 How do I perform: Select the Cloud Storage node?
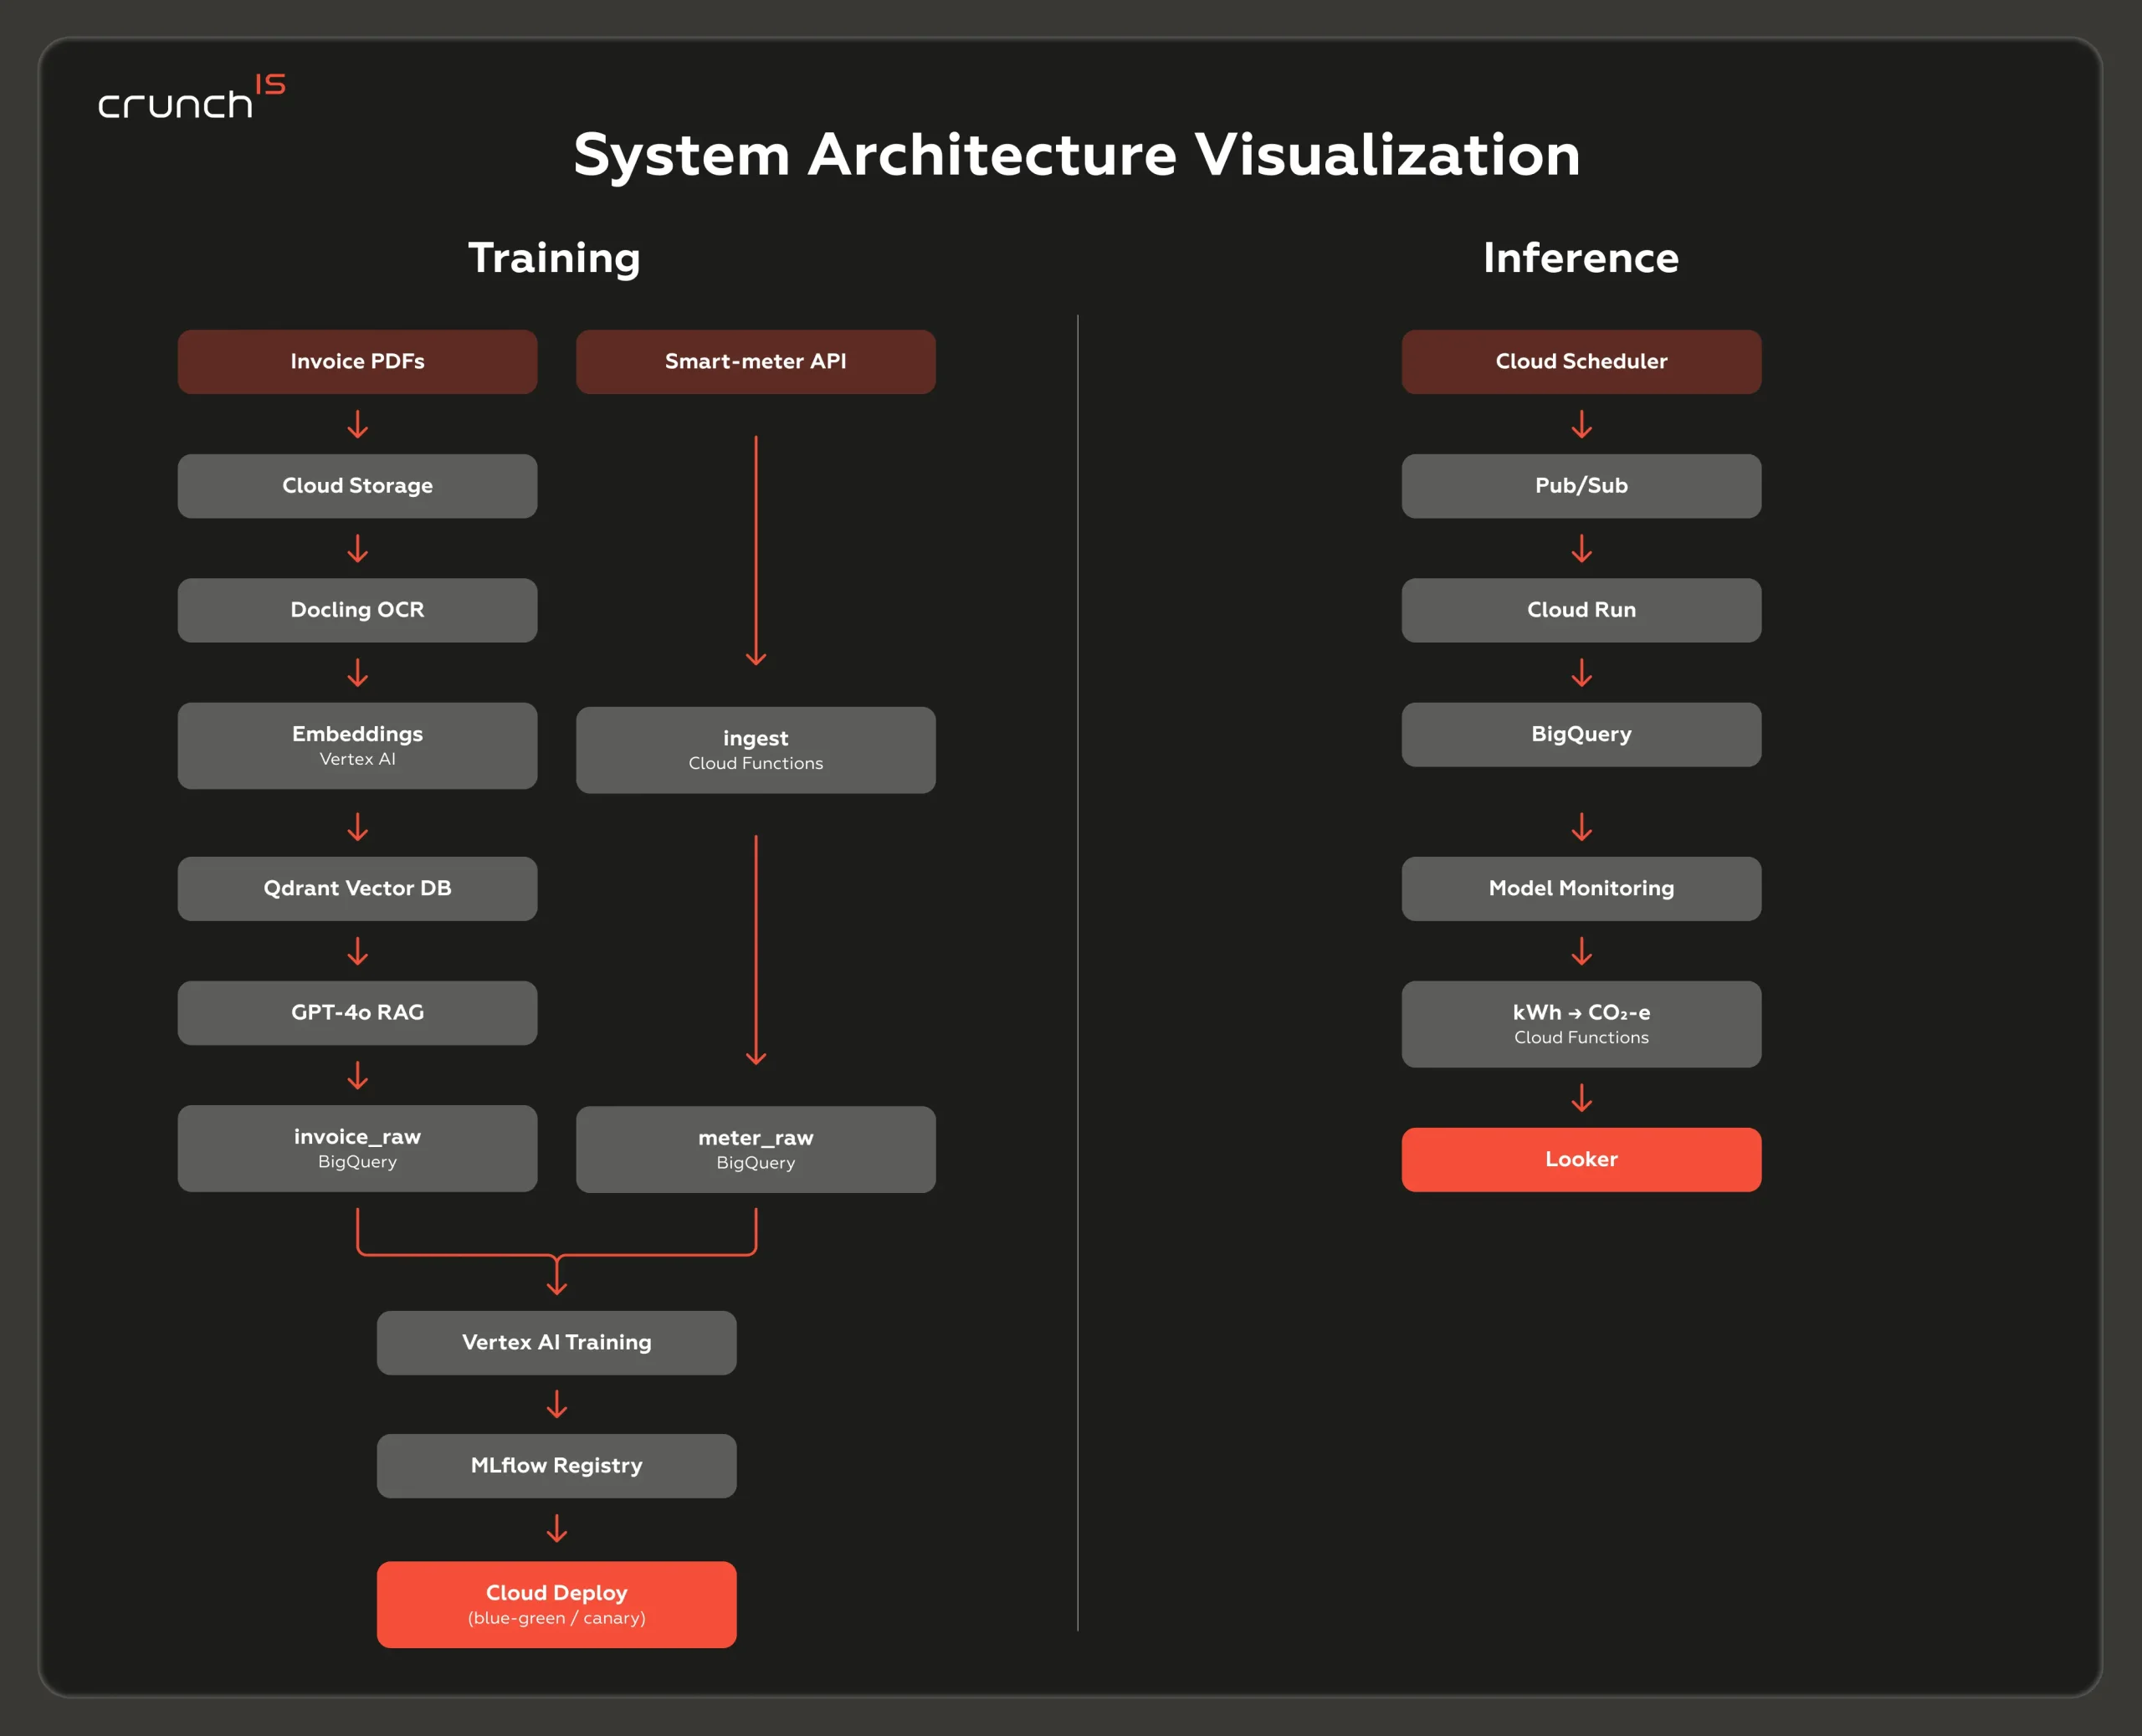tap(357, 486)
